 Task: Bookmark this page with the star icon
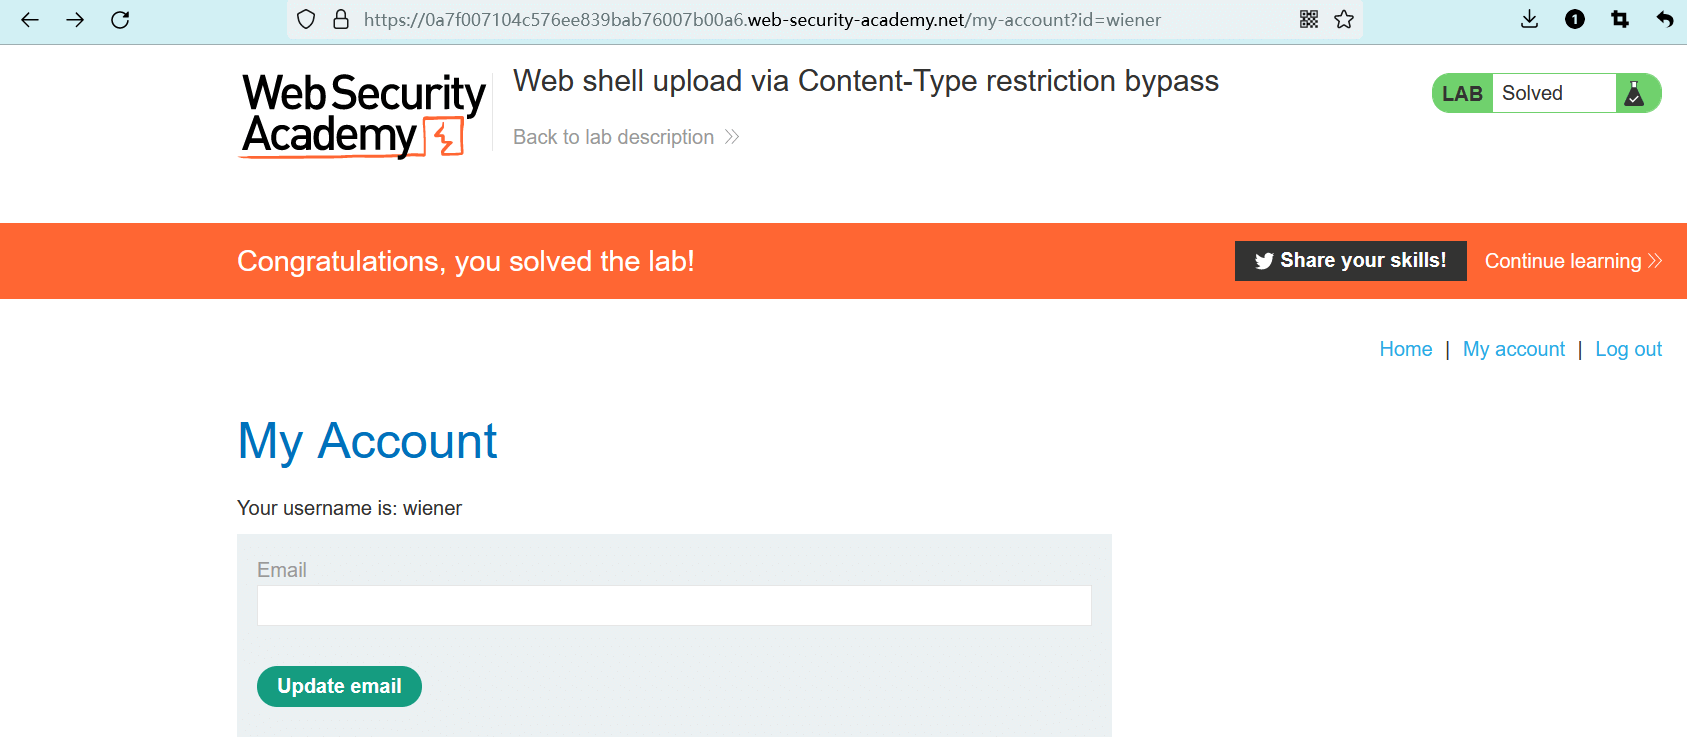(x=1344, y=20)
